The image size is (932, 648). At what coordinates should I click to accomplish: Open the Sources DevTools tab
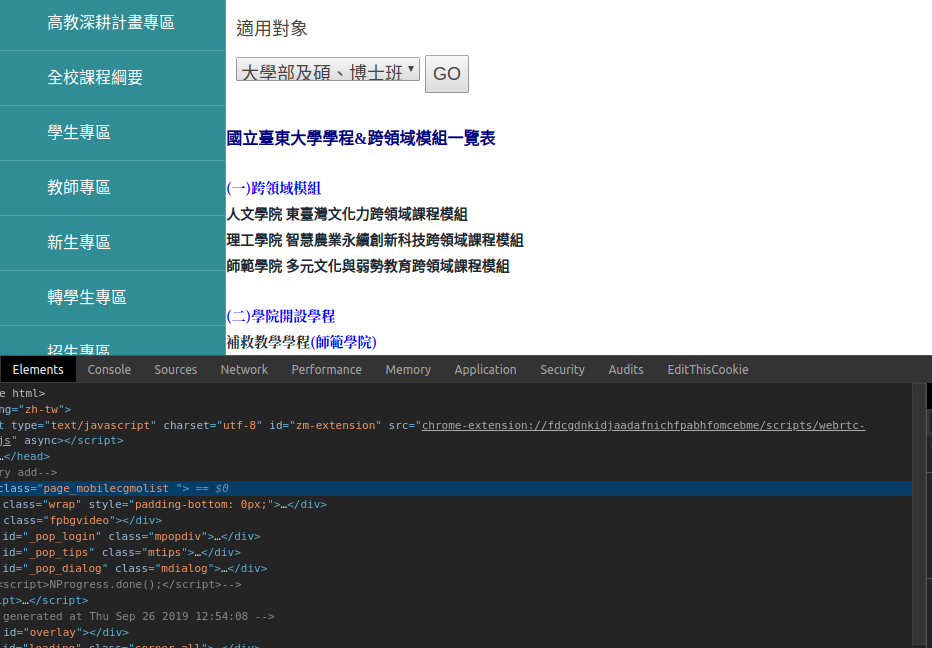click(176, 370)
